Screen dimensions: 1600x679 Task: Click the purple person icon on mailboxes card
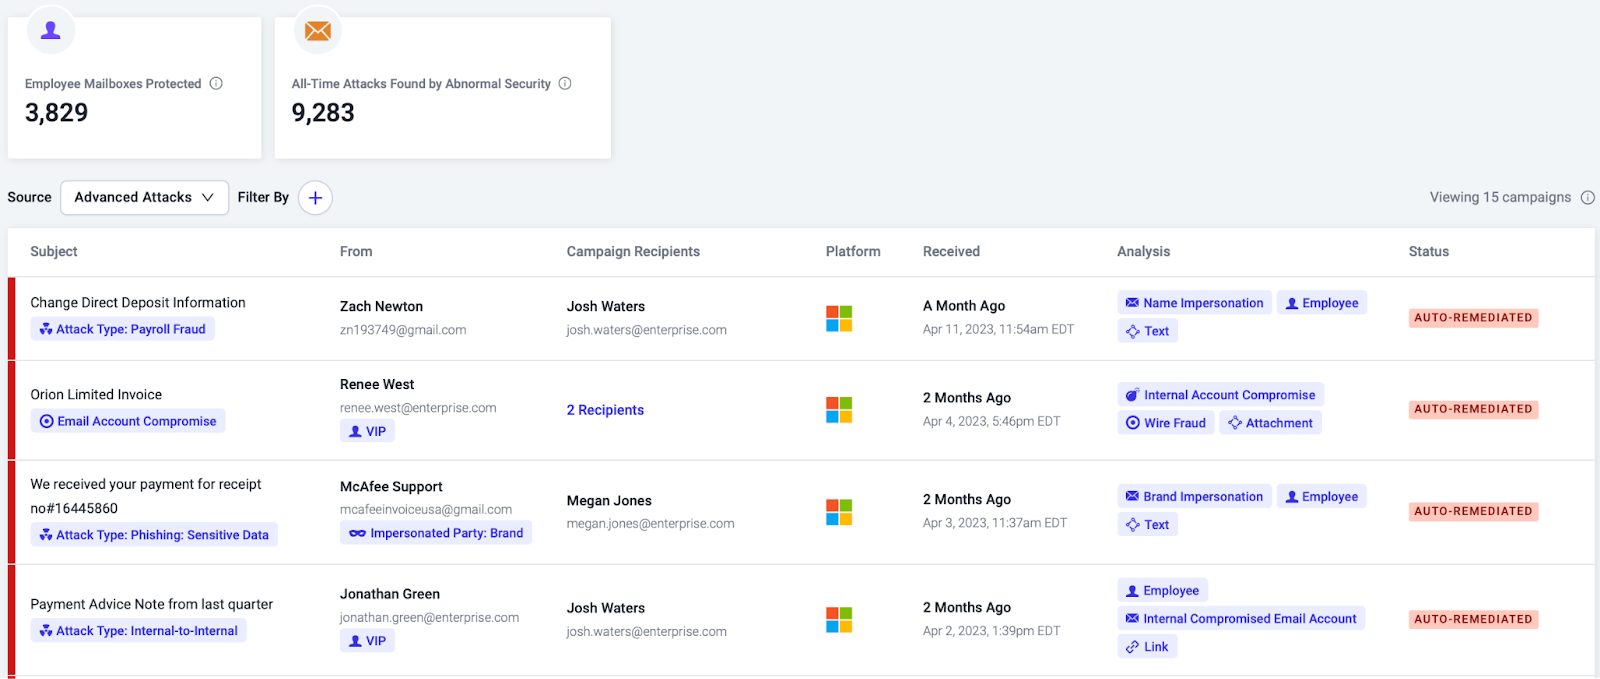51,31
